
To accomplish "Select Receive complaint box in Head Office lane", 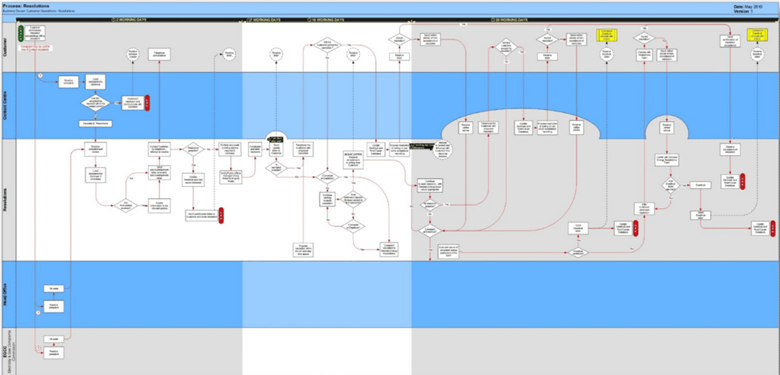I will (x=54, y=306).
